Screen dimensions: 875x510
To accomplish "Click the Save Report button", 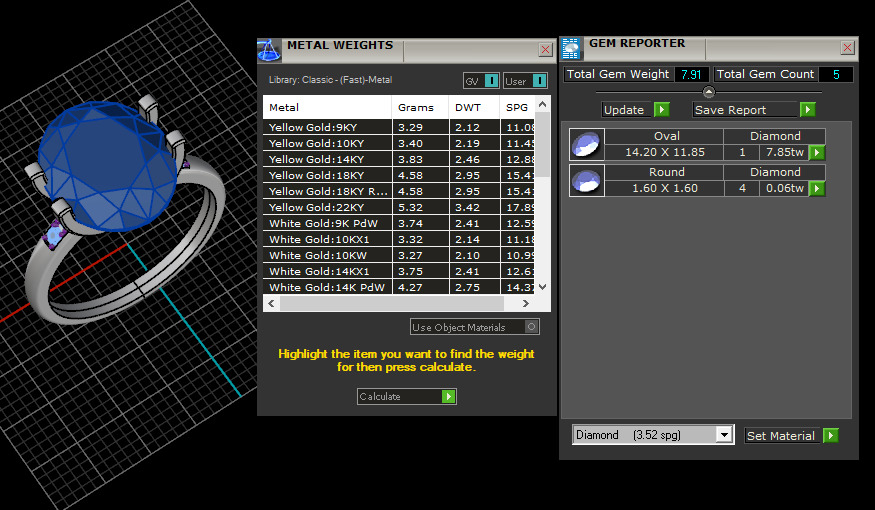I will (x=746, y=110).
